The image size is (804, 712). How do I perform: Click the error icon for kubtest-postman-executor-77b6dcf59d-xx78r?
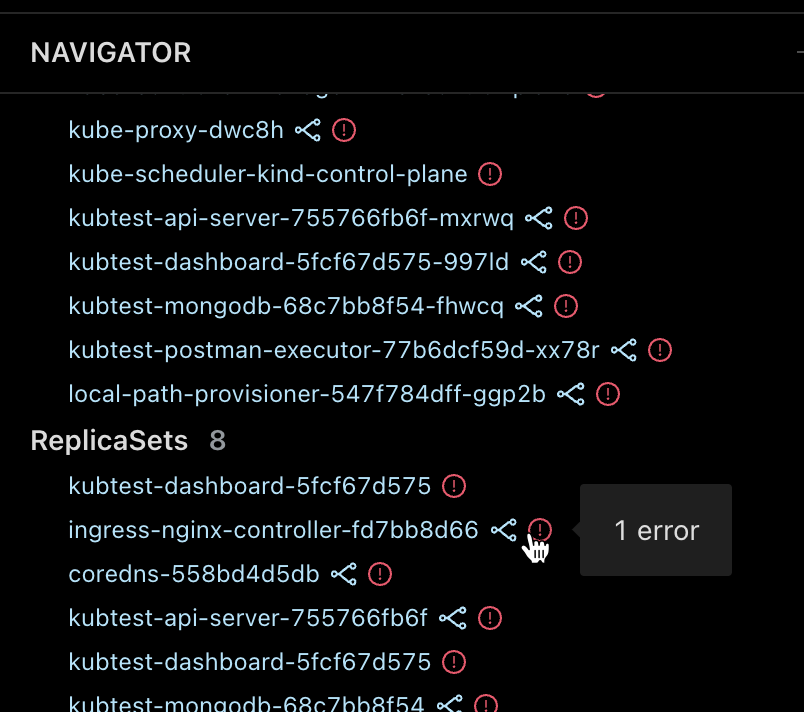tap(660, 351)
